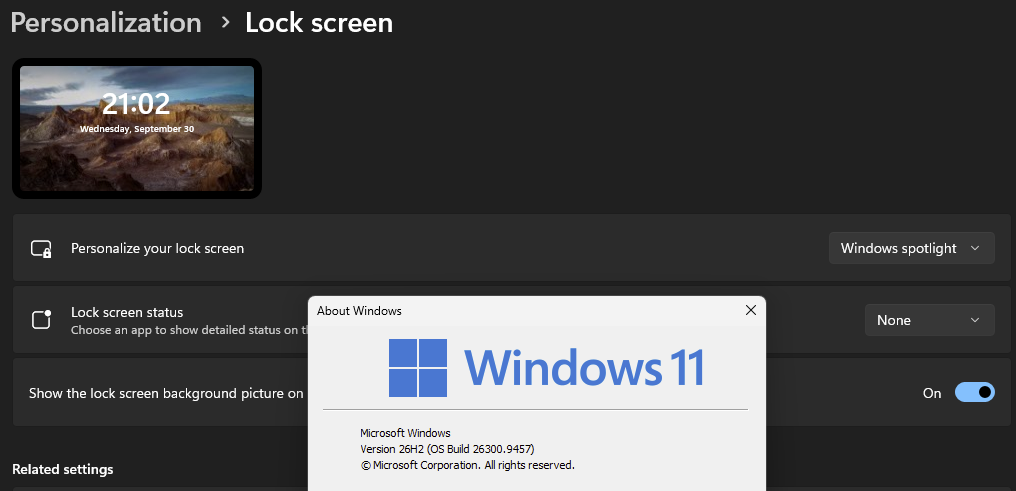The width and height of the screenshot is (1016, 491).
Task: Click Personalize your lock screen label
Action: click(157, 248)
